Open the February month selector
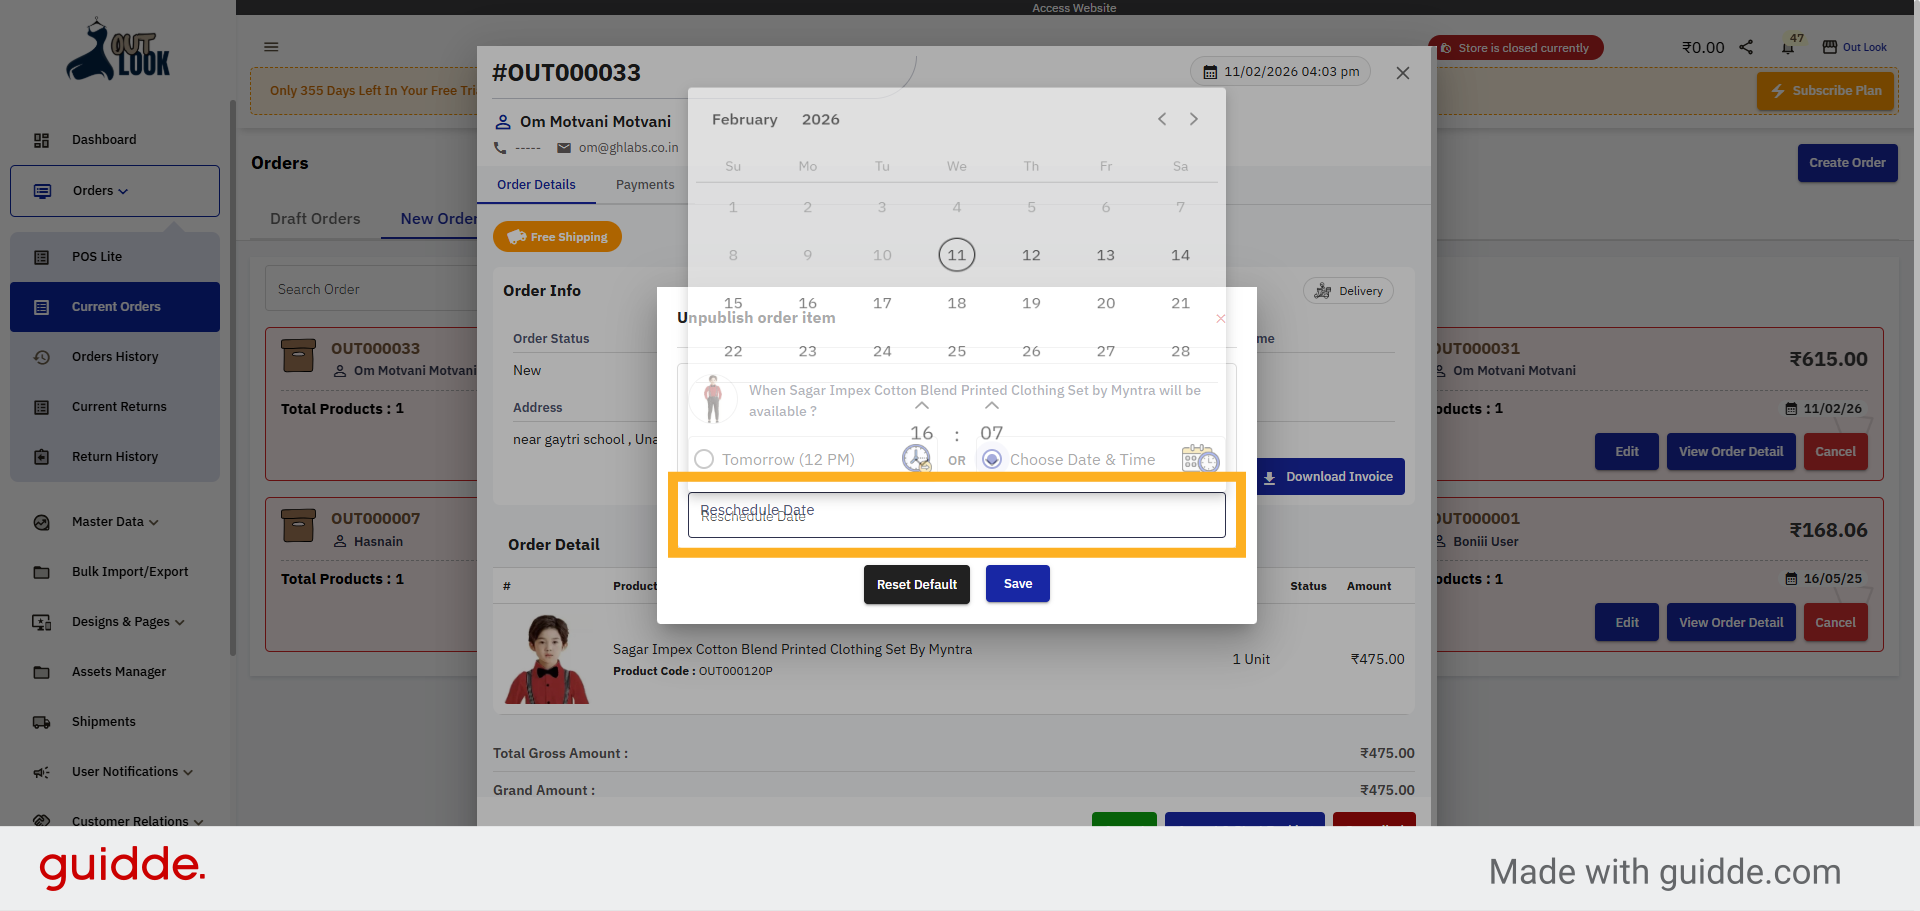The height and width of the screenshot is (911, 1920). (x=744, y=120)
